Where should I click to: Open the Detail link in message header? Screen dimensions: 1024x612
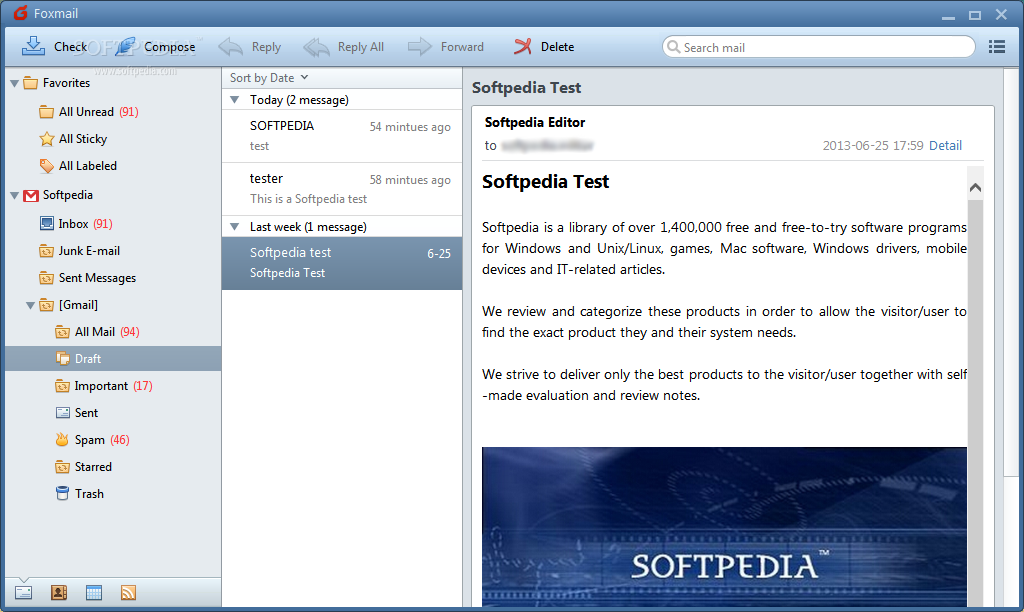coord(945,145)
